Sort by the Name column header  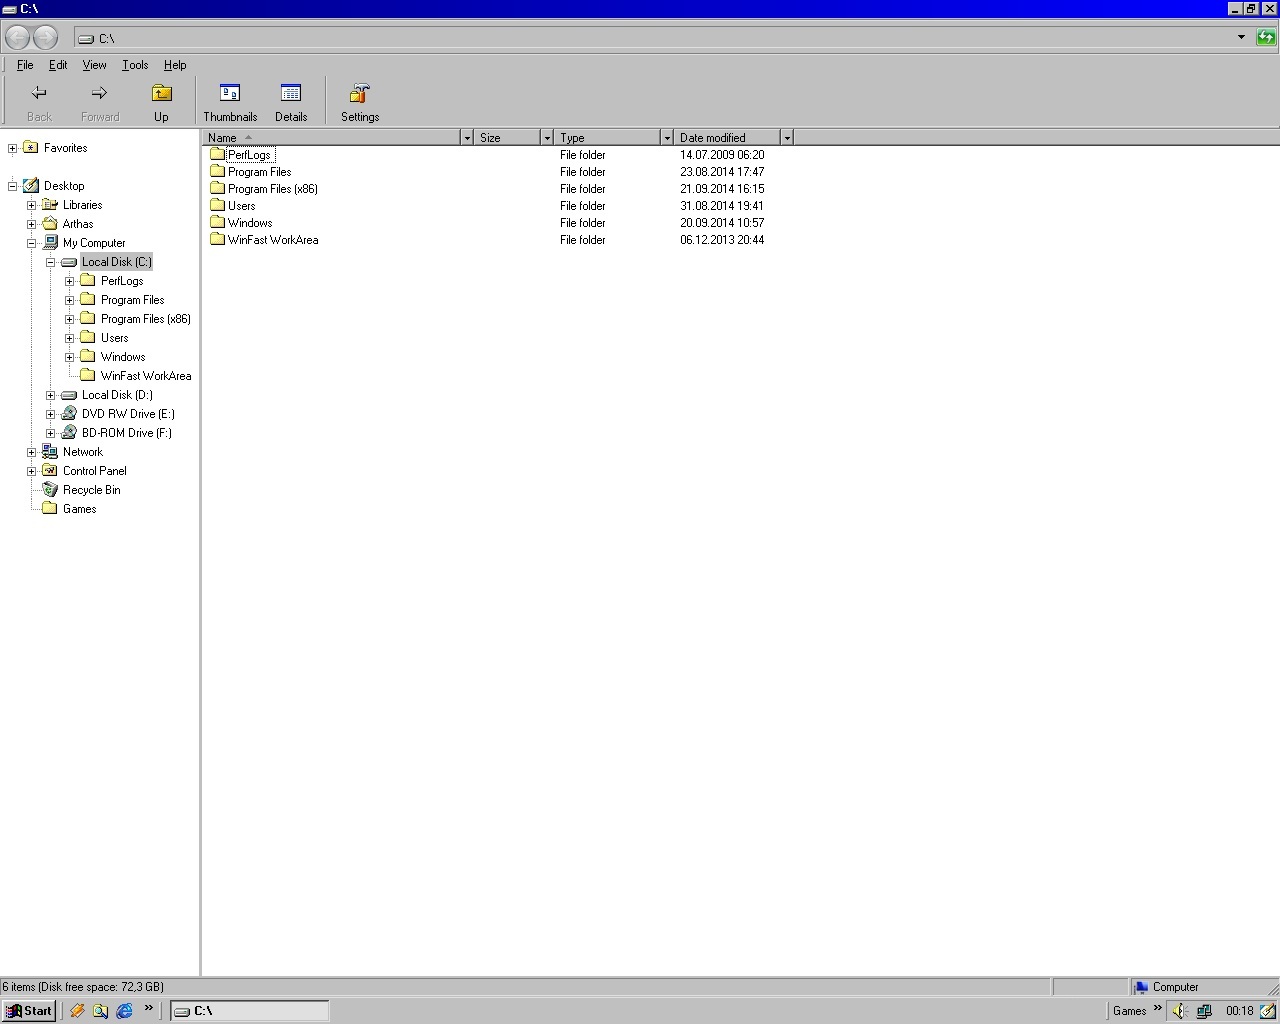[x=331, y=137]
